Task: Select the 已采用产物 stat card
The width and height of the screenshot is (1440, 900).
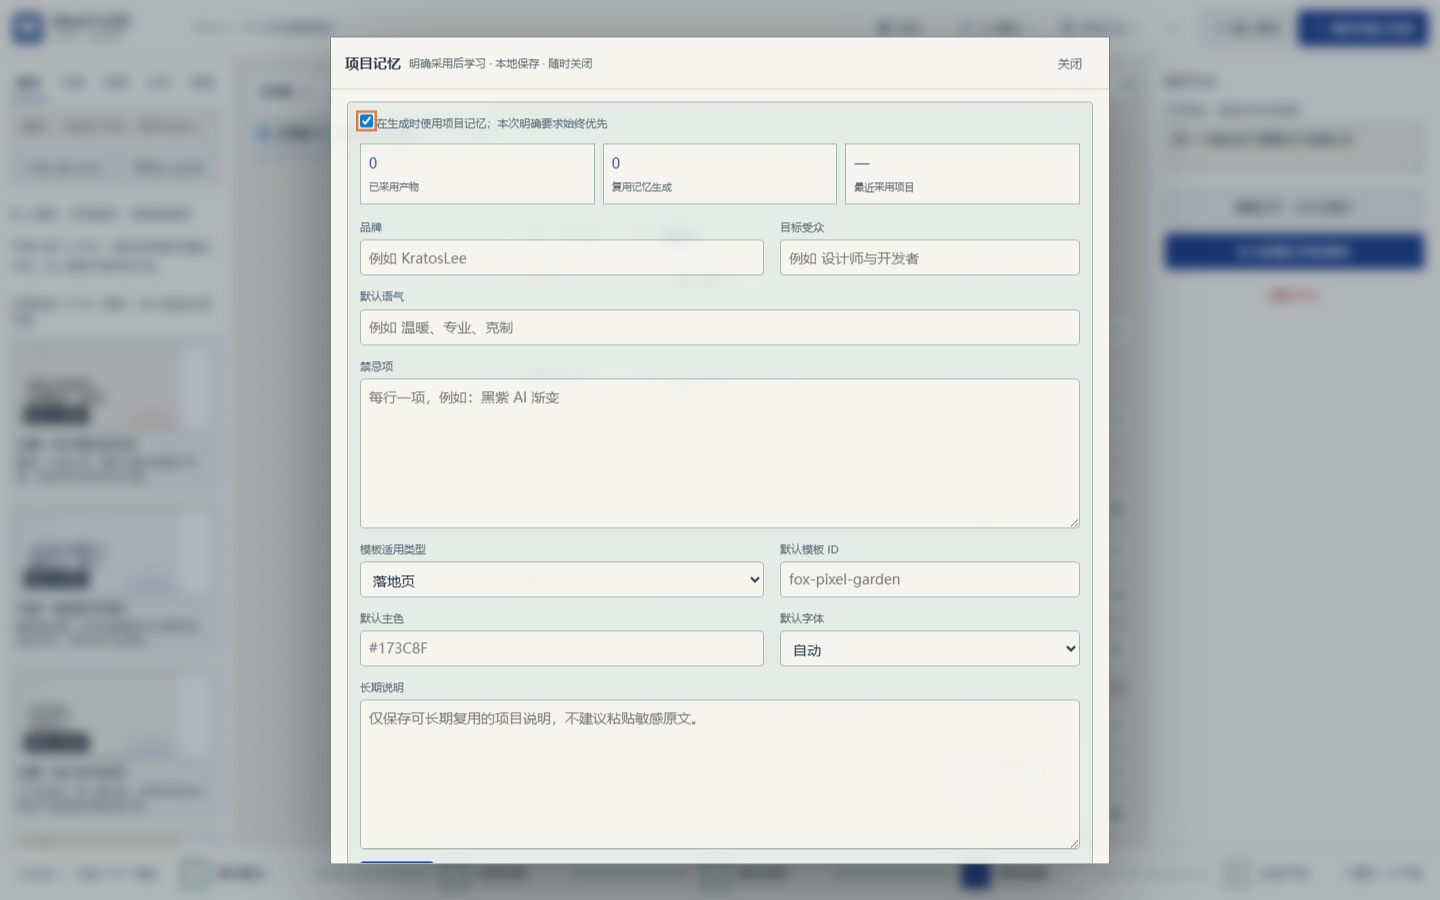Action: pos(477,174)
